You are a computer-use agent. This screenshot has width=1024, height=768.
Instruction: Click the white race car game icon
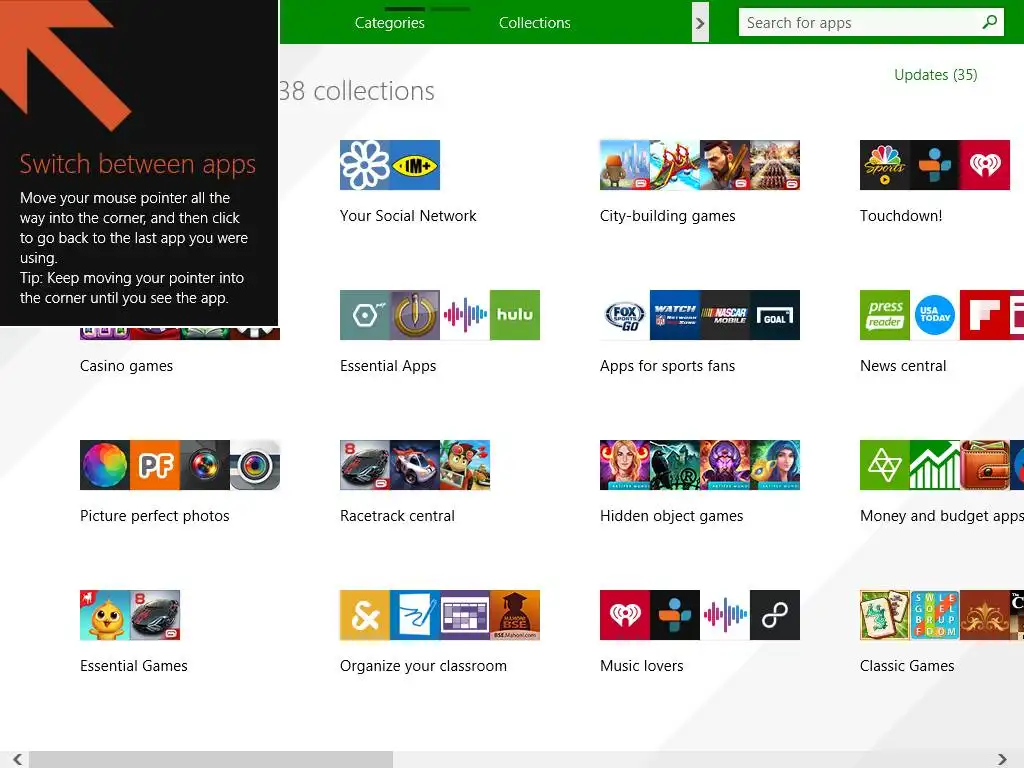415,465
